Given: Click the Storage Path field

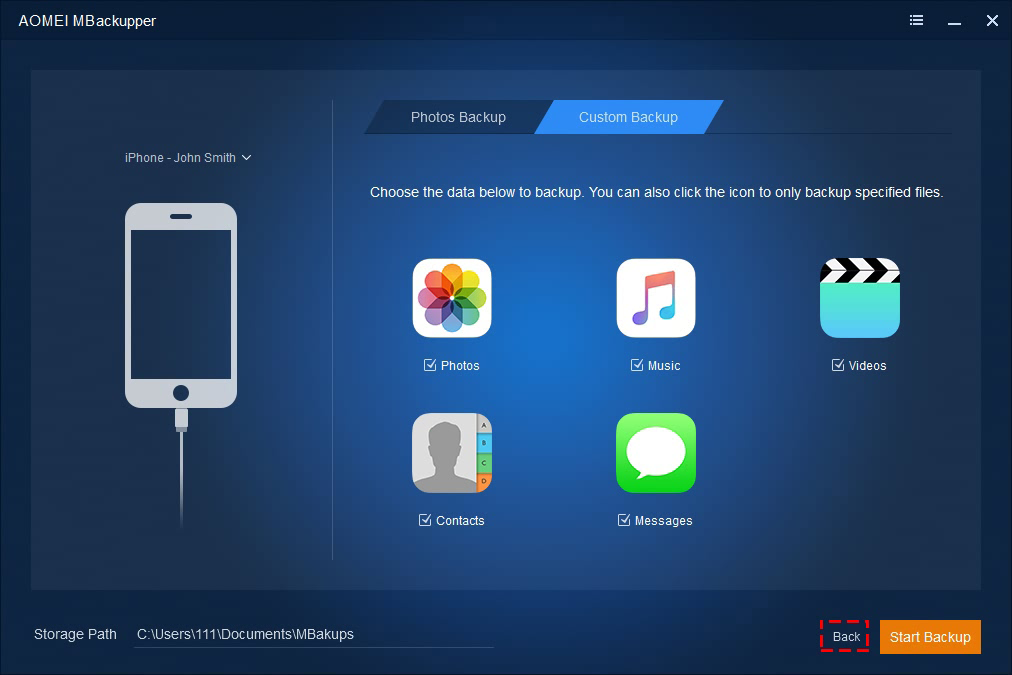Looking at the screenshot, I should [x=314, y=634].
